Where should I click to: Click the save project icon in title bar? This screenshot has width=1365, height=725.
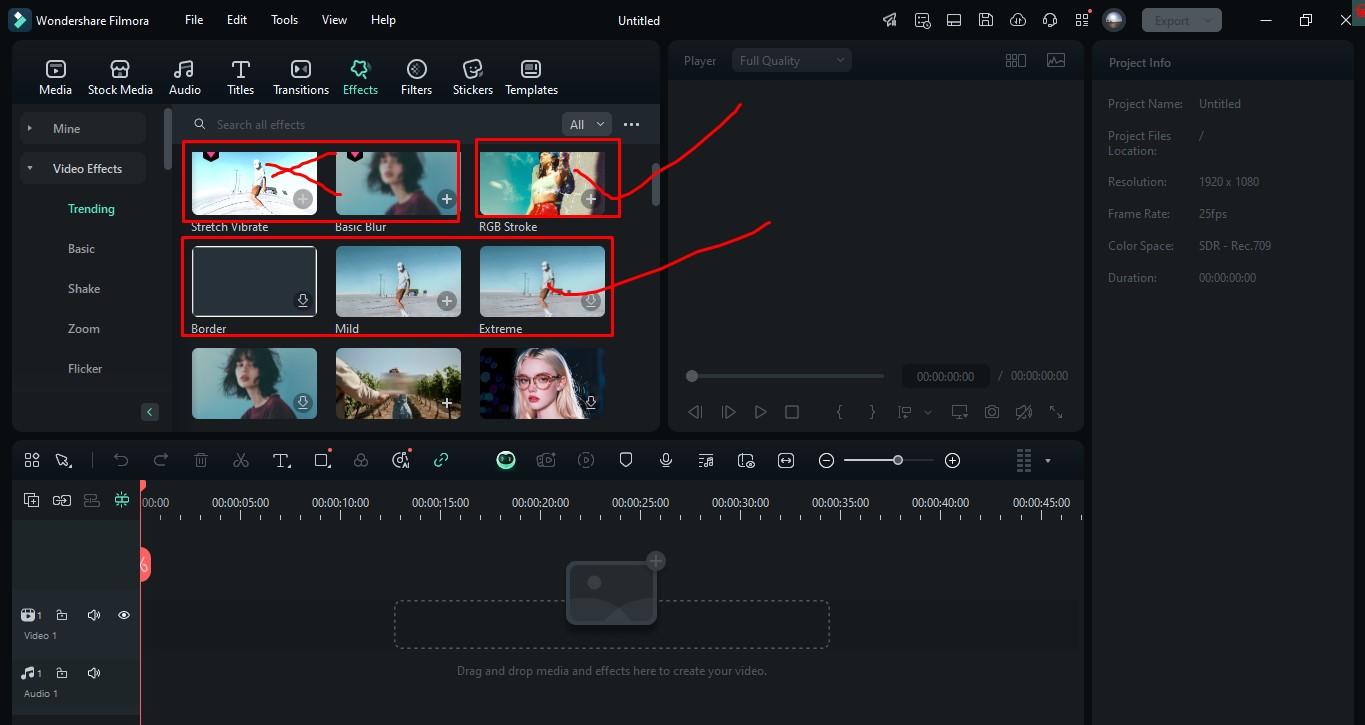[x=986, y=20]
